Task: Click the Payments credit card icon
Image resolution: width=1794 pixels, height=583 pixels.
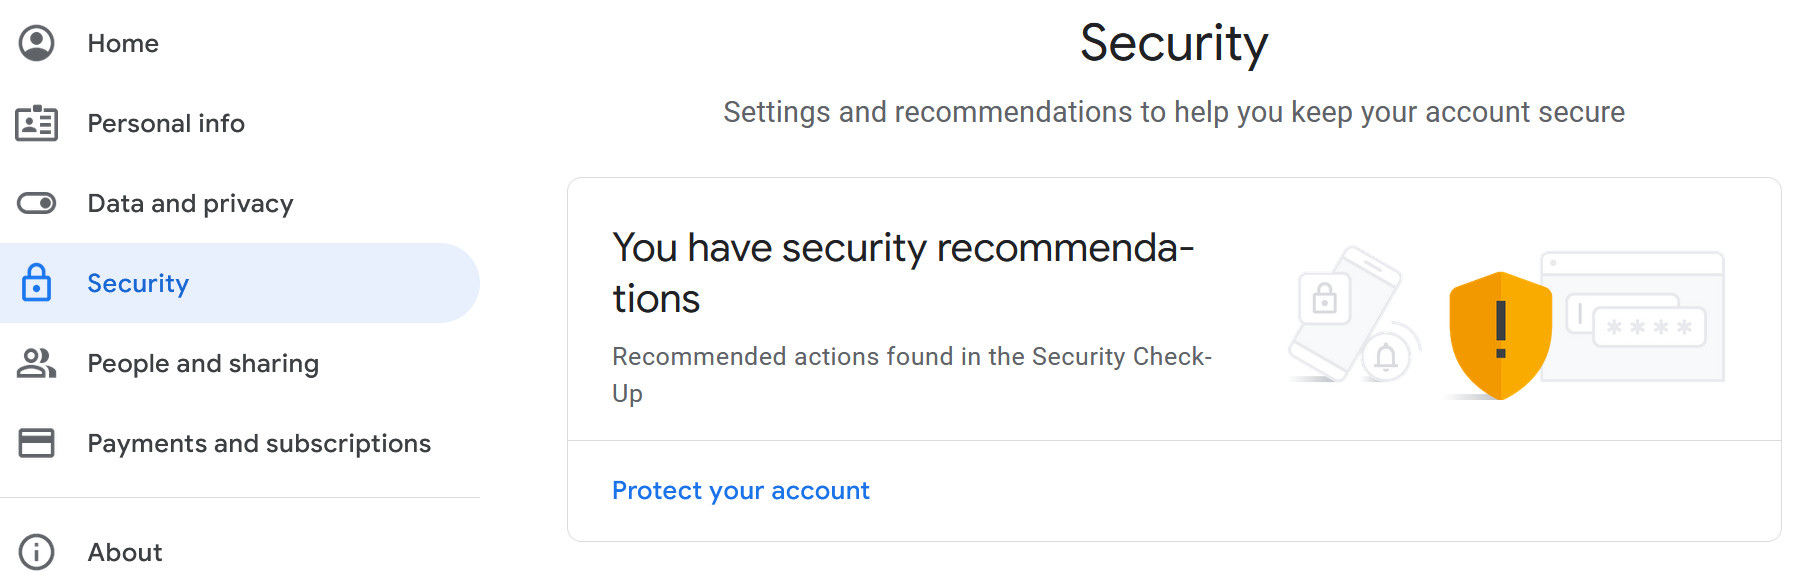Action: [x=37, y=443]
